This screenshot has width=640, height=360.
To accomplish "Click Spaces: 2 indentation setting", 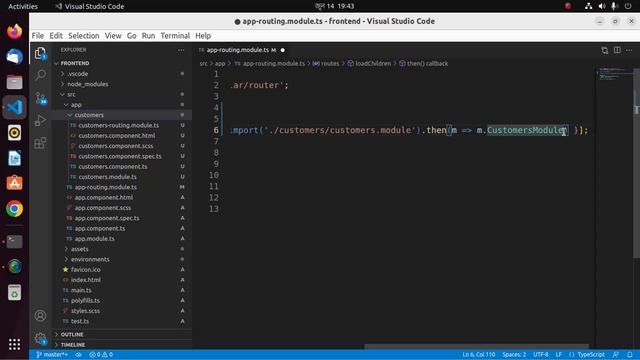I will [514, 355].
